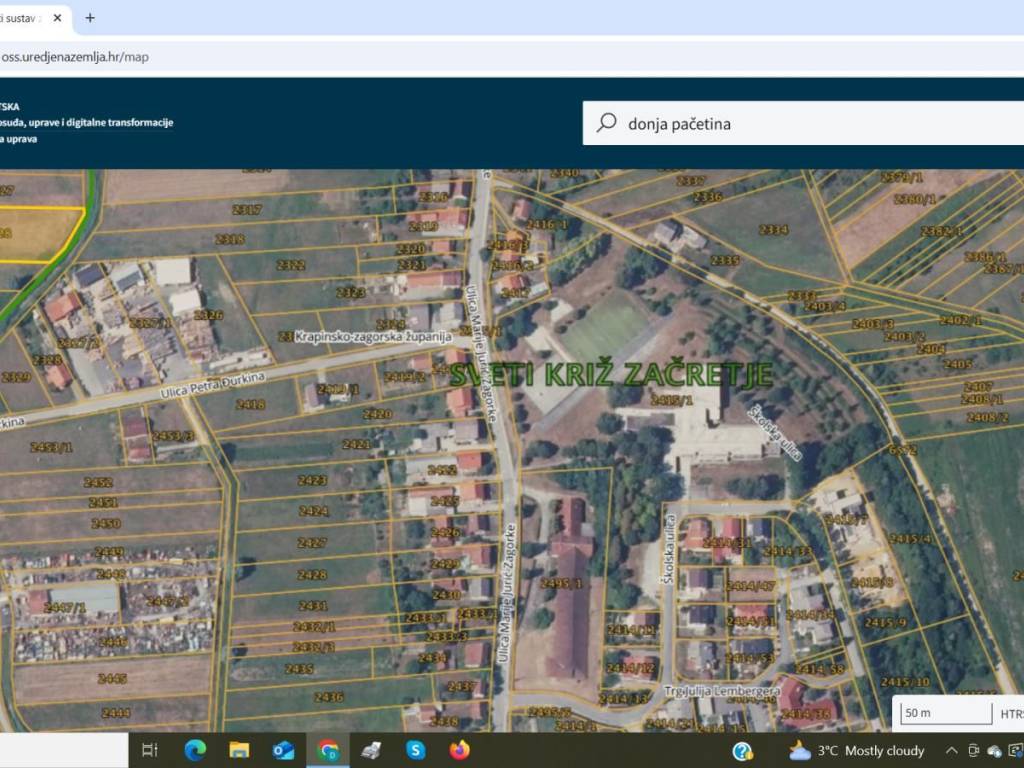
Task: Open a new browser tab
Action: coord(90,18)
